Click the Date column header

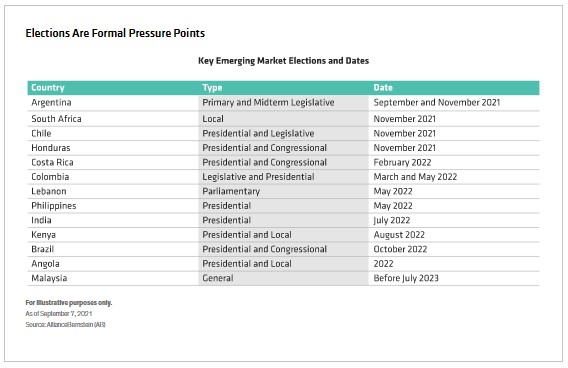383,88
